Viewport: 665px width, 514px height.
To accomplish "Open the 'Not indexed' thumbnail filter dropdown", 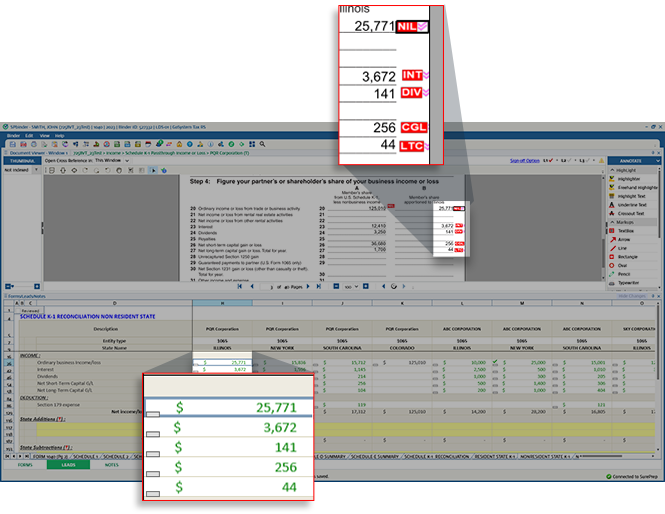I will (x=36, y=170).
